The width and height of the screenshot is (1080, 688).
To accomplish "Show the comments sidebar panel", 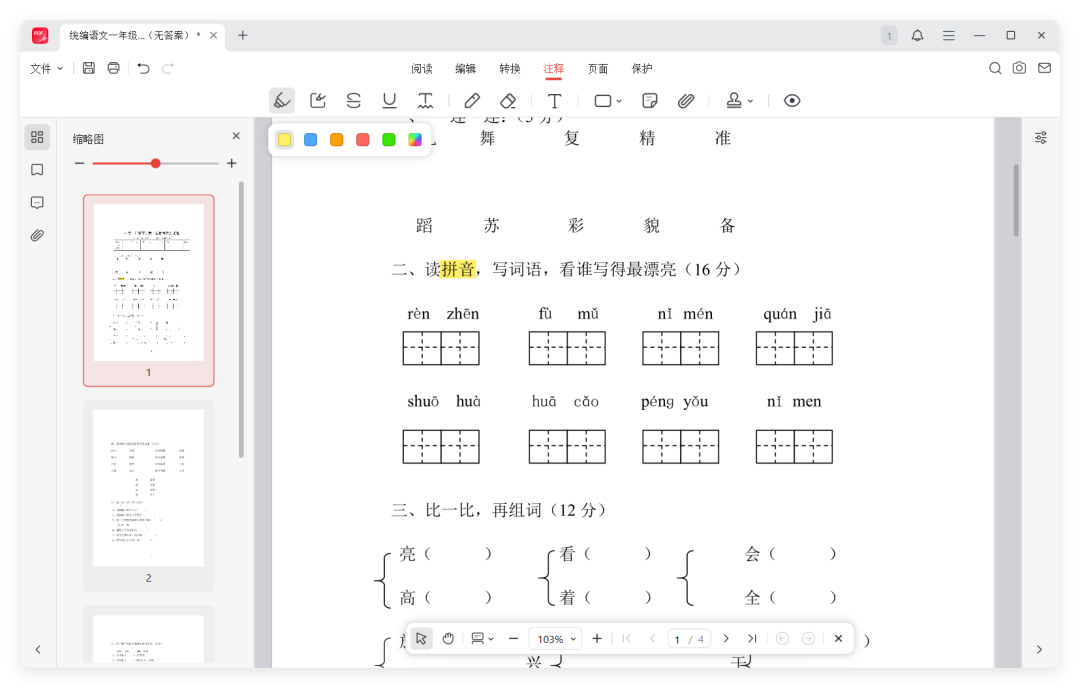I will pos(37,202).
